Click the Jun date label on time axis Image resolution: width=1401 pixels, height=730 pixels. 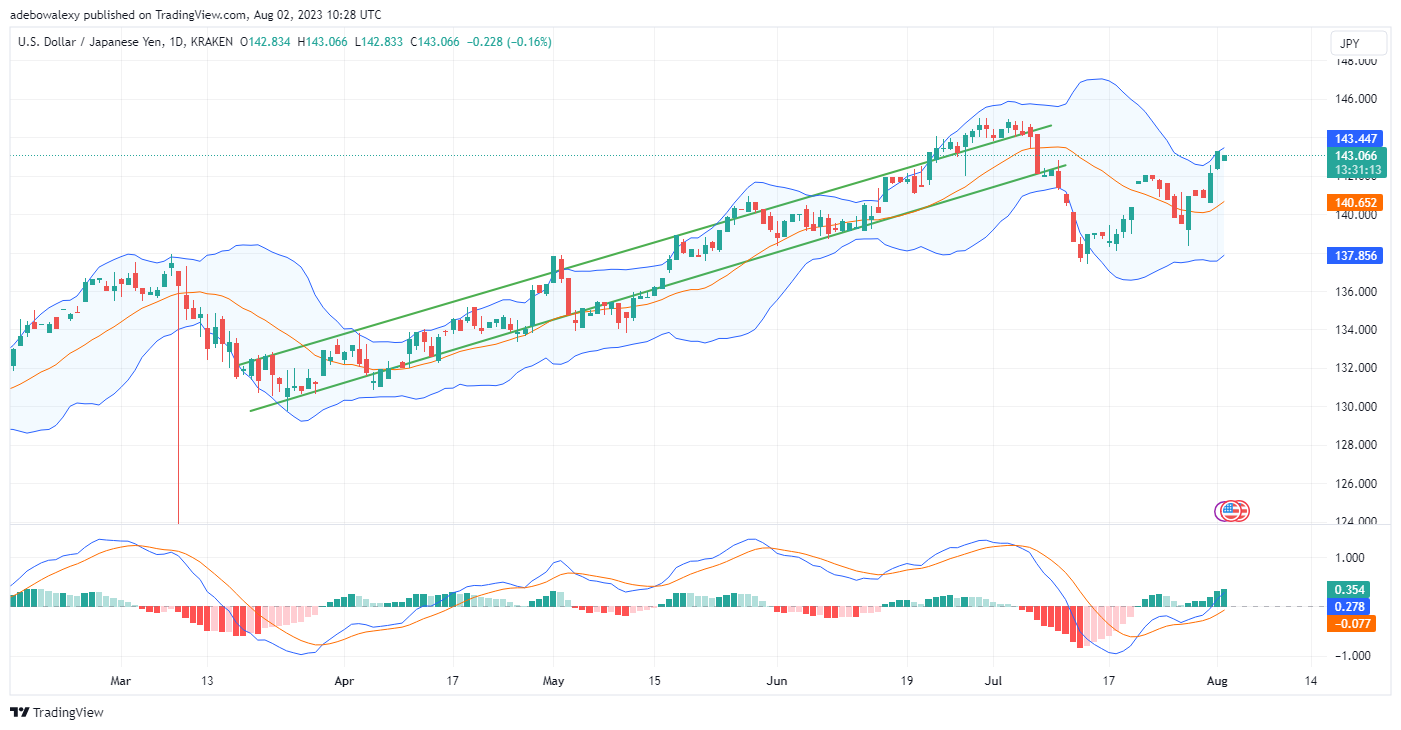[776, 680]
